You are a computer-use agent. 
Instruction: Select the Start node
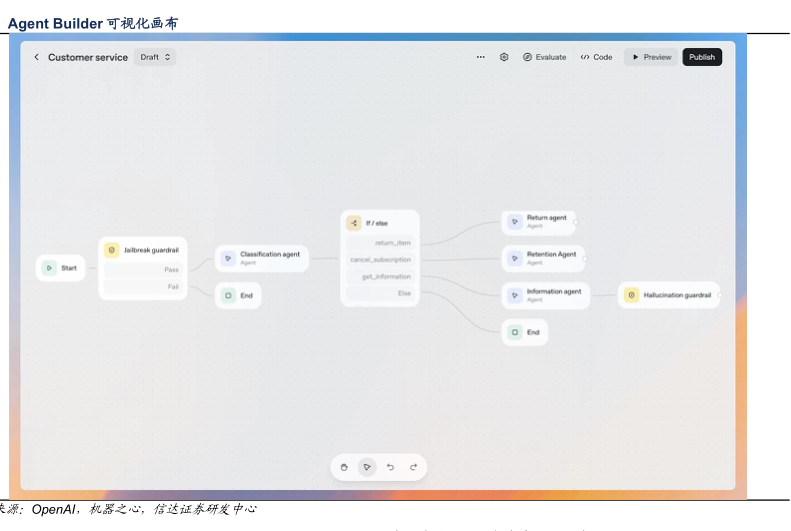[x=60, y=268]
